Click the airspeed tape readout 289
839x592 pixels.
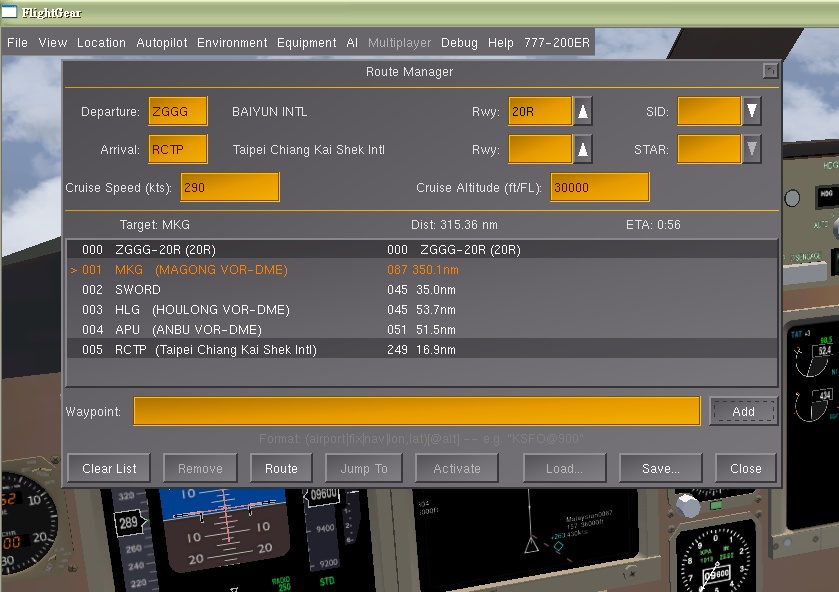pyautogui.click(x=129, y=522)
